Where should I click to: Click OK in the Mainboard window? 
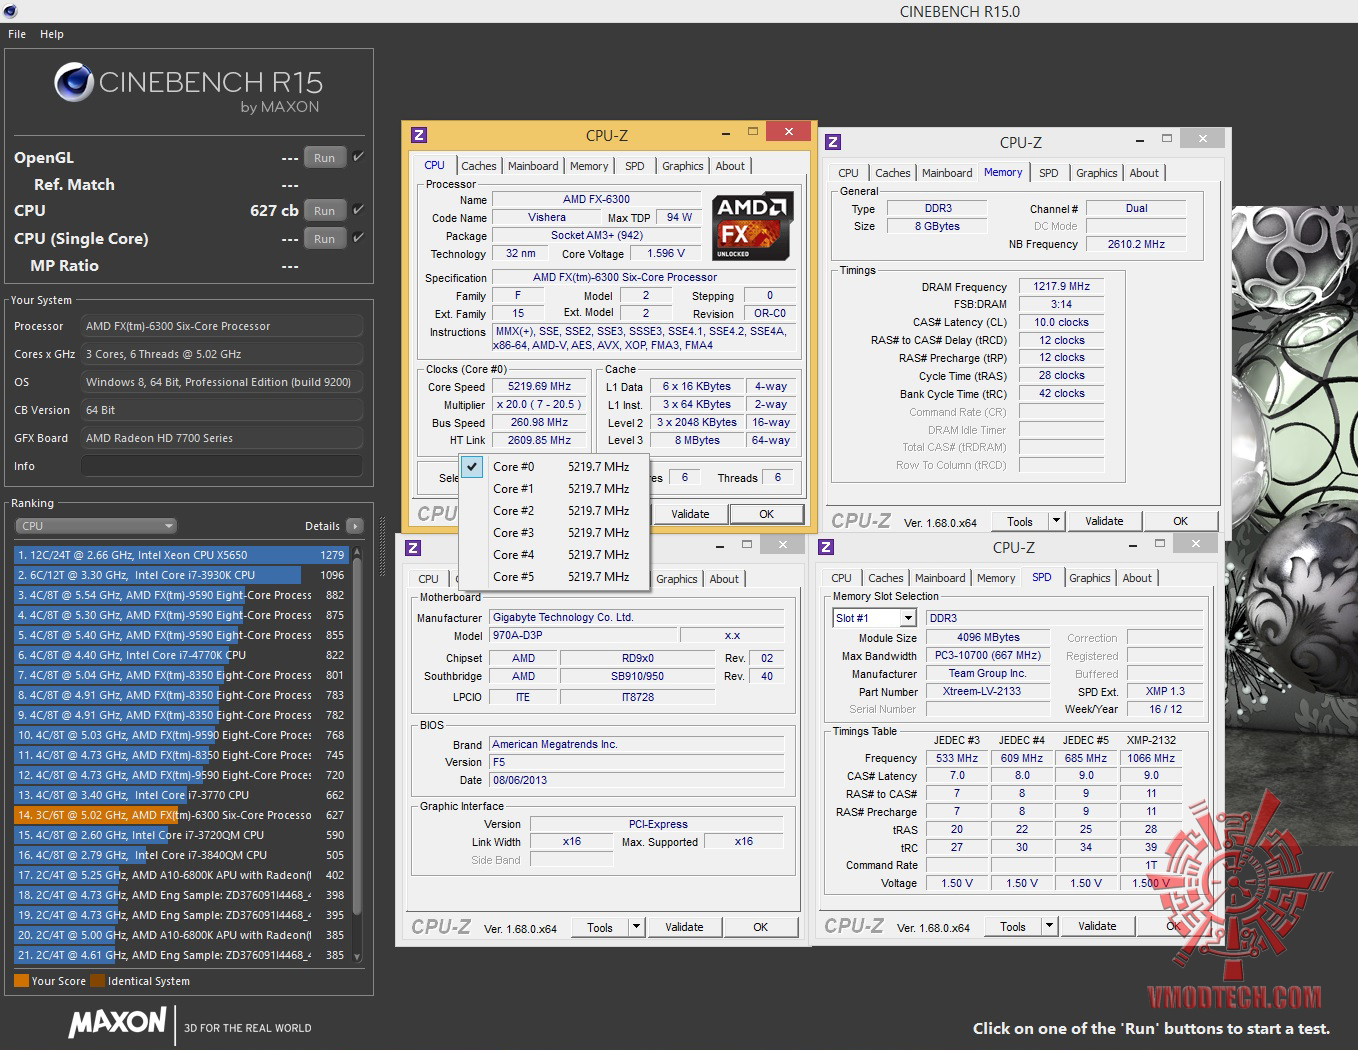pos(761,927)
